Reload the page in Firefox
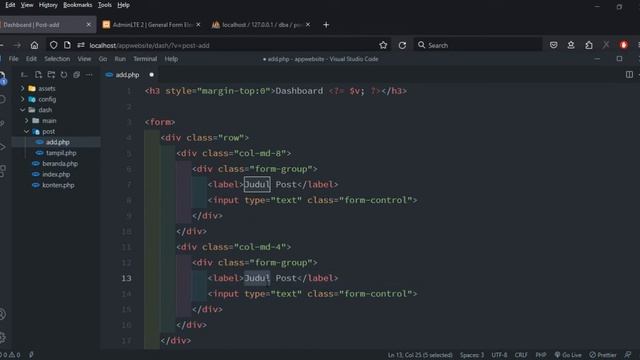This screenshot has height=360, width=640. [402, 45]
